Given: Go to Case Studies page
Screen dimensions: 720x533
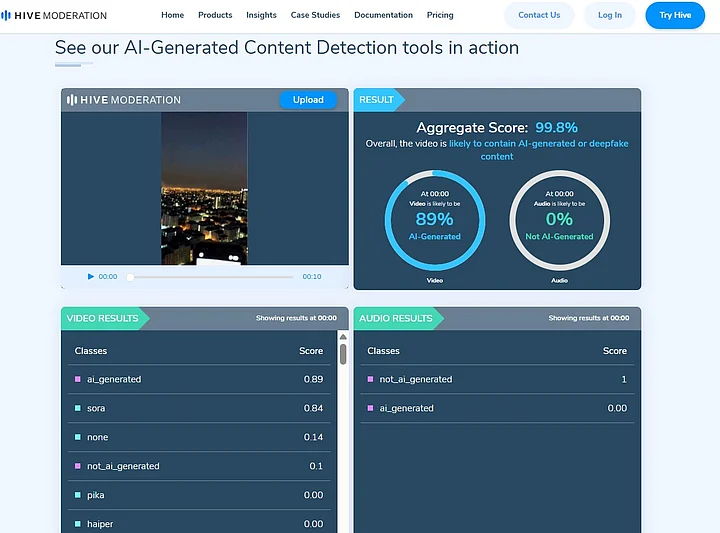Looking at the screenshot, I should (315, 15).
